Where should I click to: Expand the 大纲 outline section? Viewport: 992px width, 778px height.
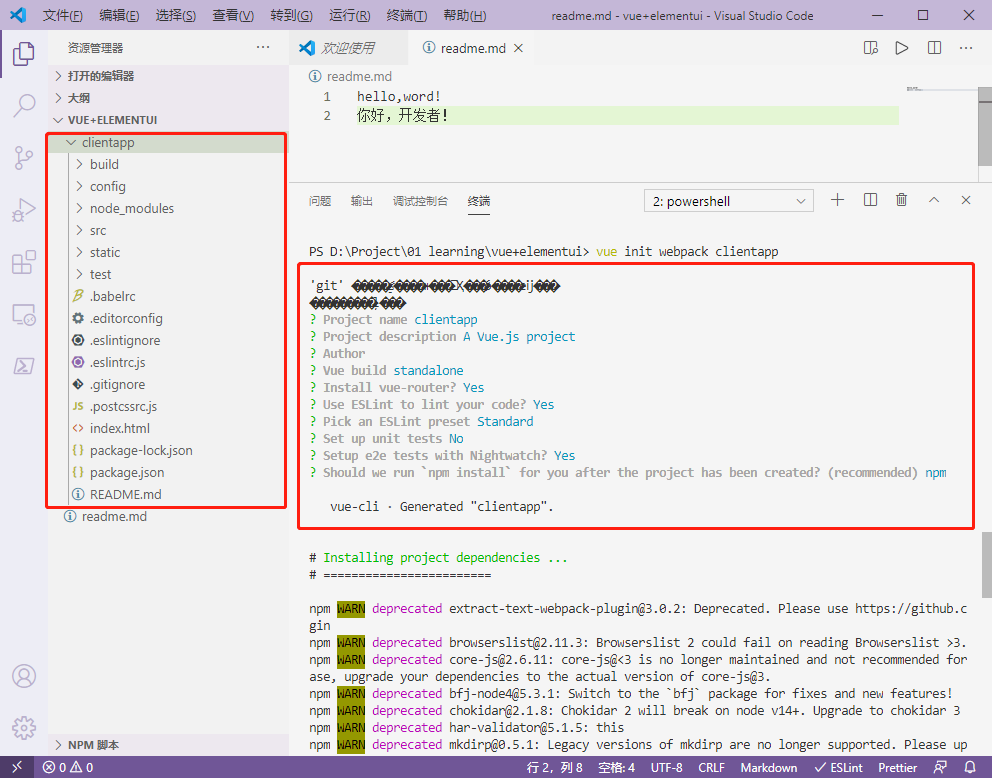tap(169, 98)
